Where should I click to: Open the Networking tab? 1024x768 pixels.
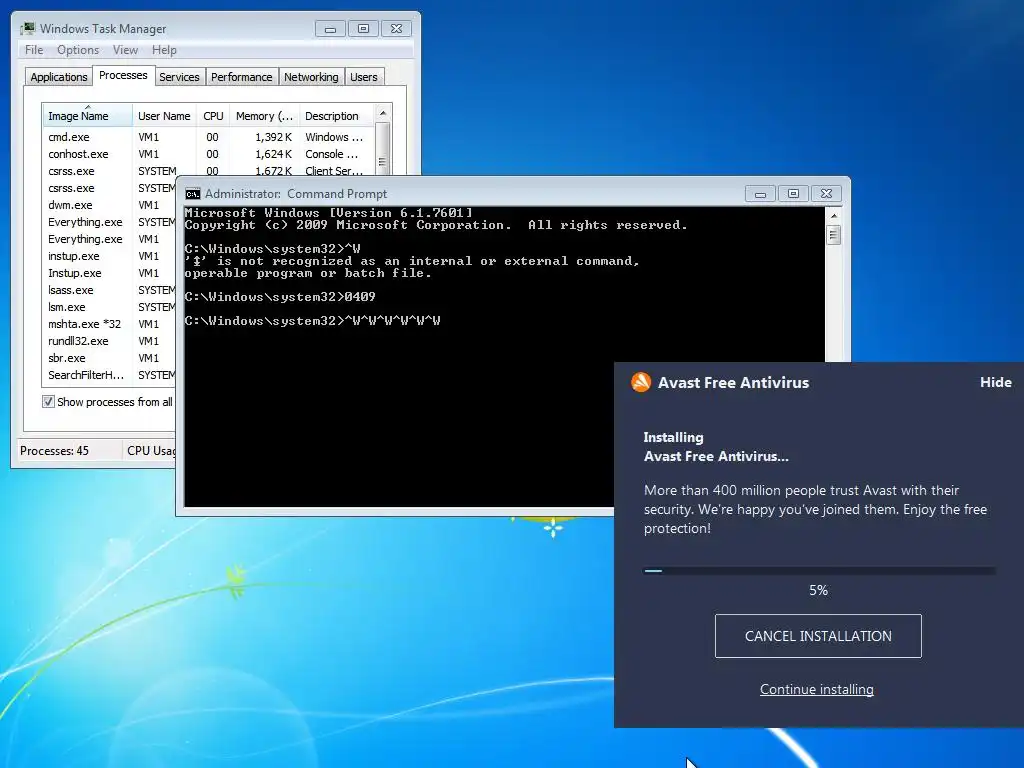coord(311,77)
